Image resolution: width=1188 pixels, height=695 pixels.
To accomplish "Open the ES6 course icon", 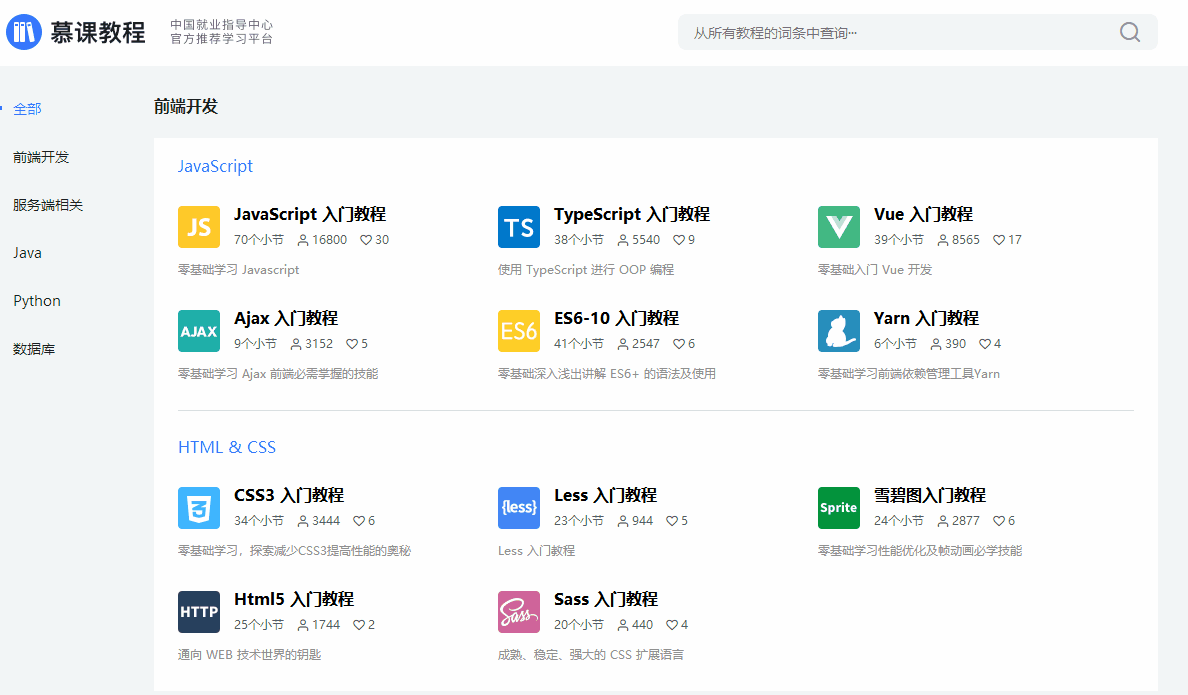I will [x=519, y=330].
